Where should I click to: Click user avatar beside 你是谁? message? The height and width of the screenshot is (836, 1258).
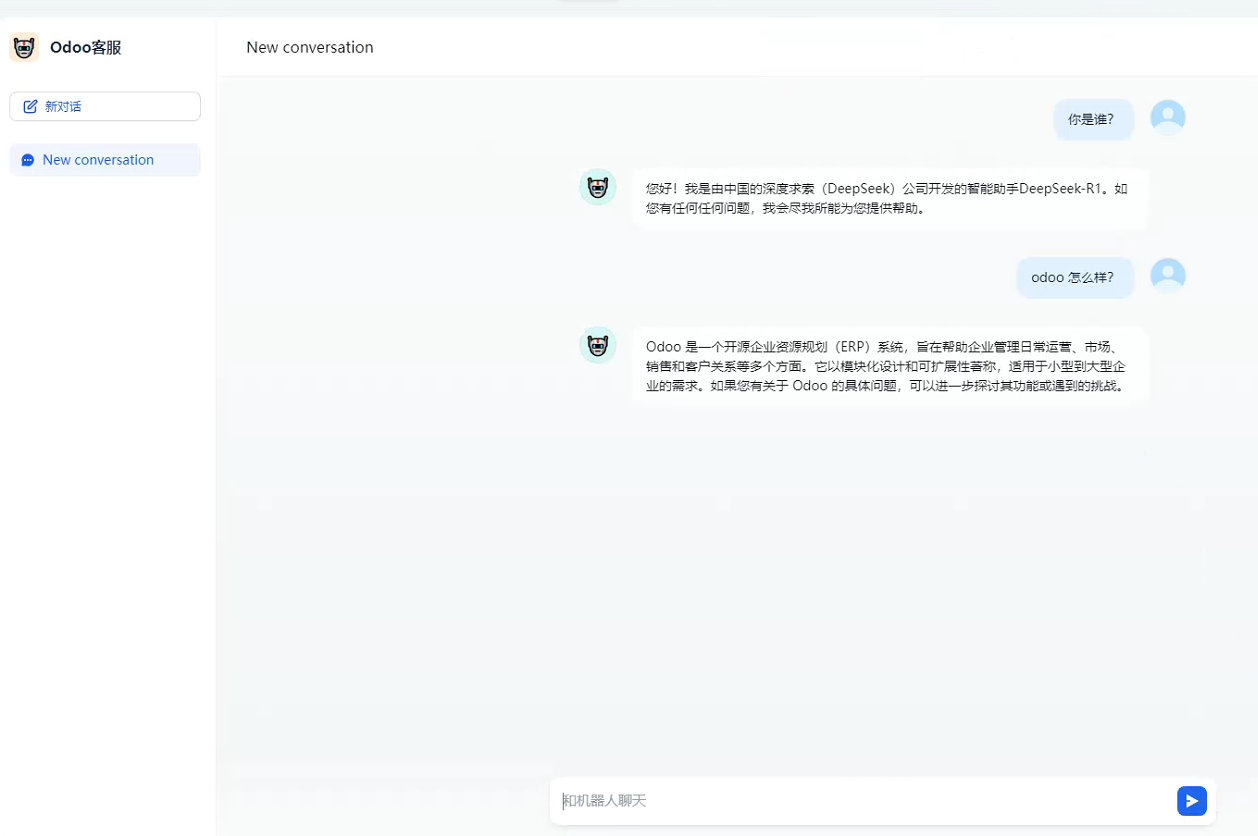[1168, 117]
